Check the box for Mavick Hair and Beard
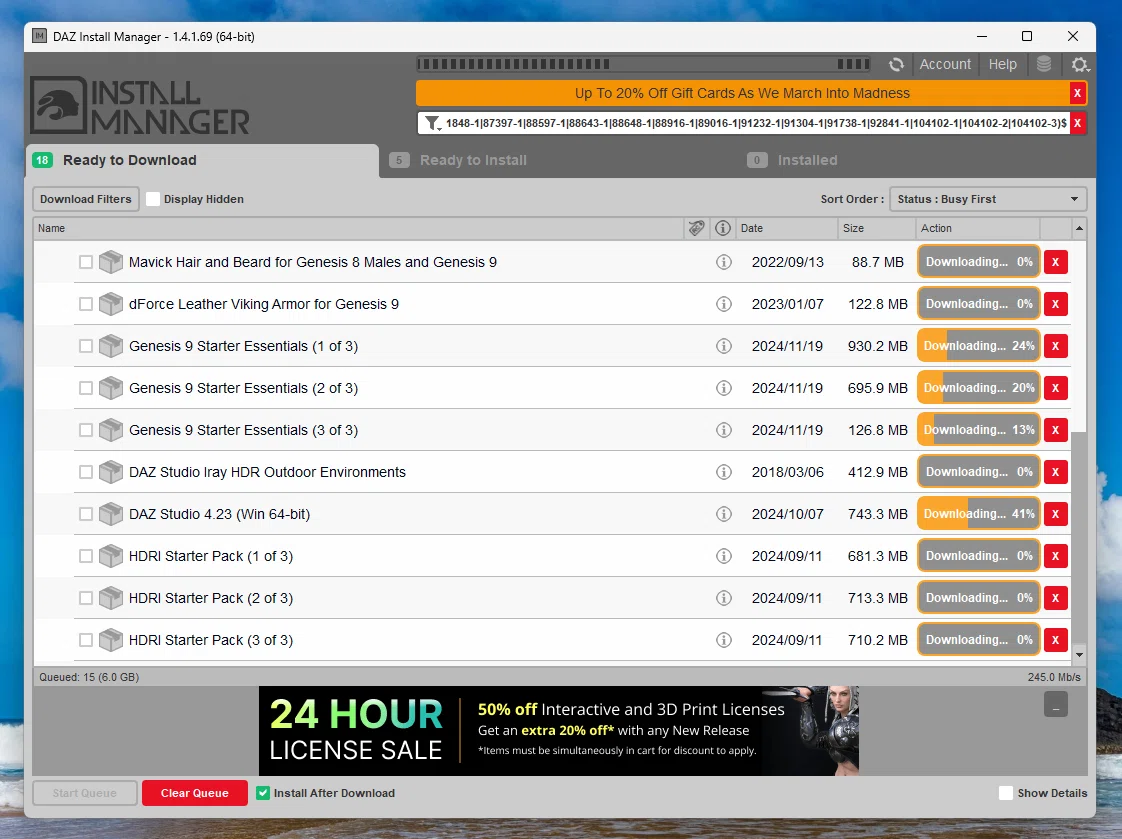Image resolution: width=1122 pixels, height=839 pixels. pos(86,262)
